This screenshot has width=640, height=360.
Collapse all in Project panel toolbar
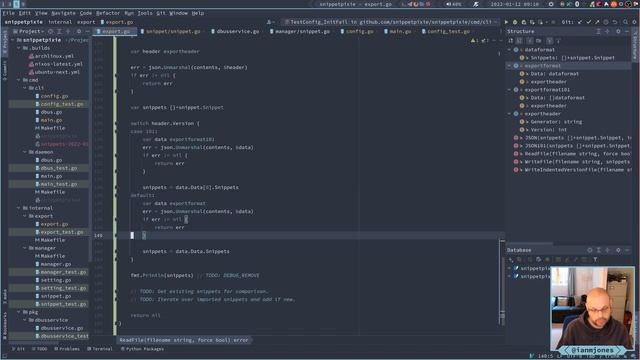pyautogui.click(x=68, y=31)
